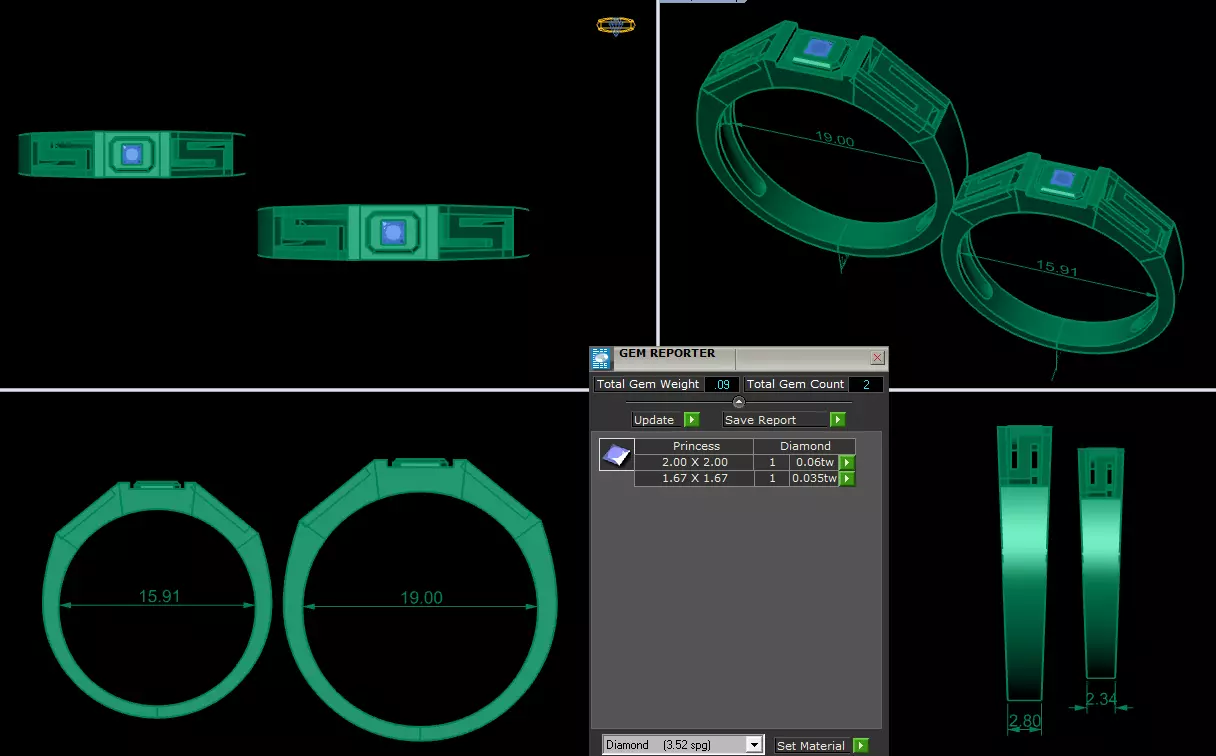Click the Update button

point(657,420)
